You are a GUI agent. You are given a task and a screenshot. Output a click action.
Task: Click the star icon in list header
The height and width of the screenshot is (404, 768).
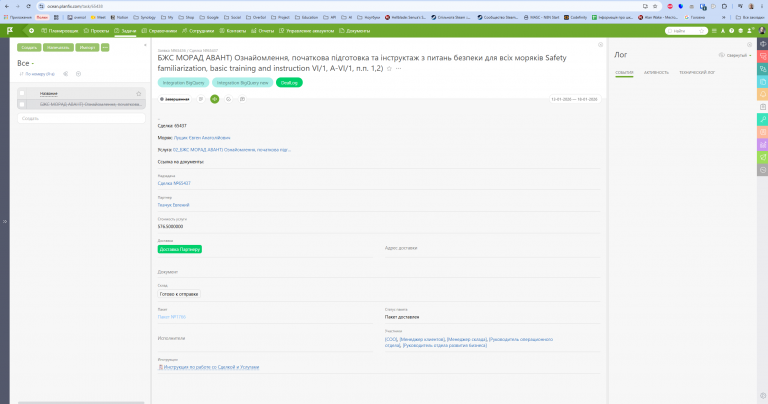[x=139, y=94]
